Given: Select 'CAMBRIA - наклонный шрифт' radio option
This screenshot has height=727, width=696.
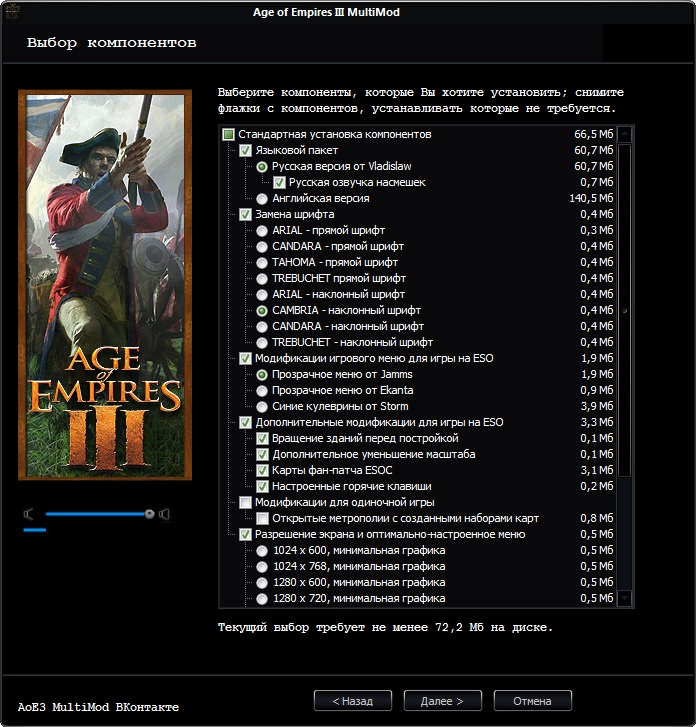Looking at the screenshot, I should click(262, 311).
